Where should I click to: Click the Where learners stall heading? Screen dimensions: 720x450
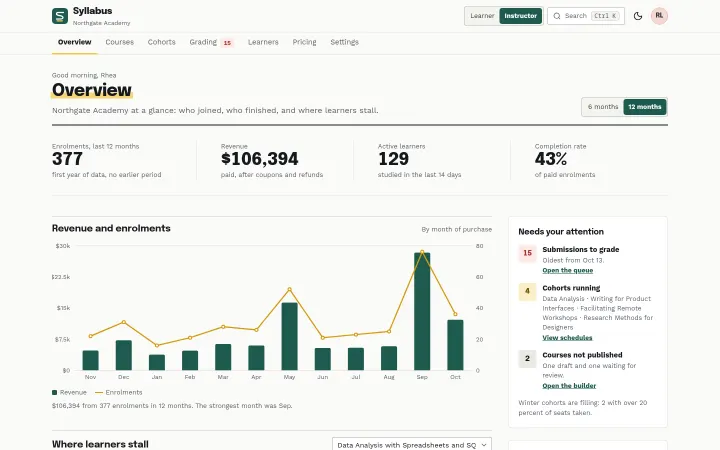pyautogui.click(x=100, y=444)
